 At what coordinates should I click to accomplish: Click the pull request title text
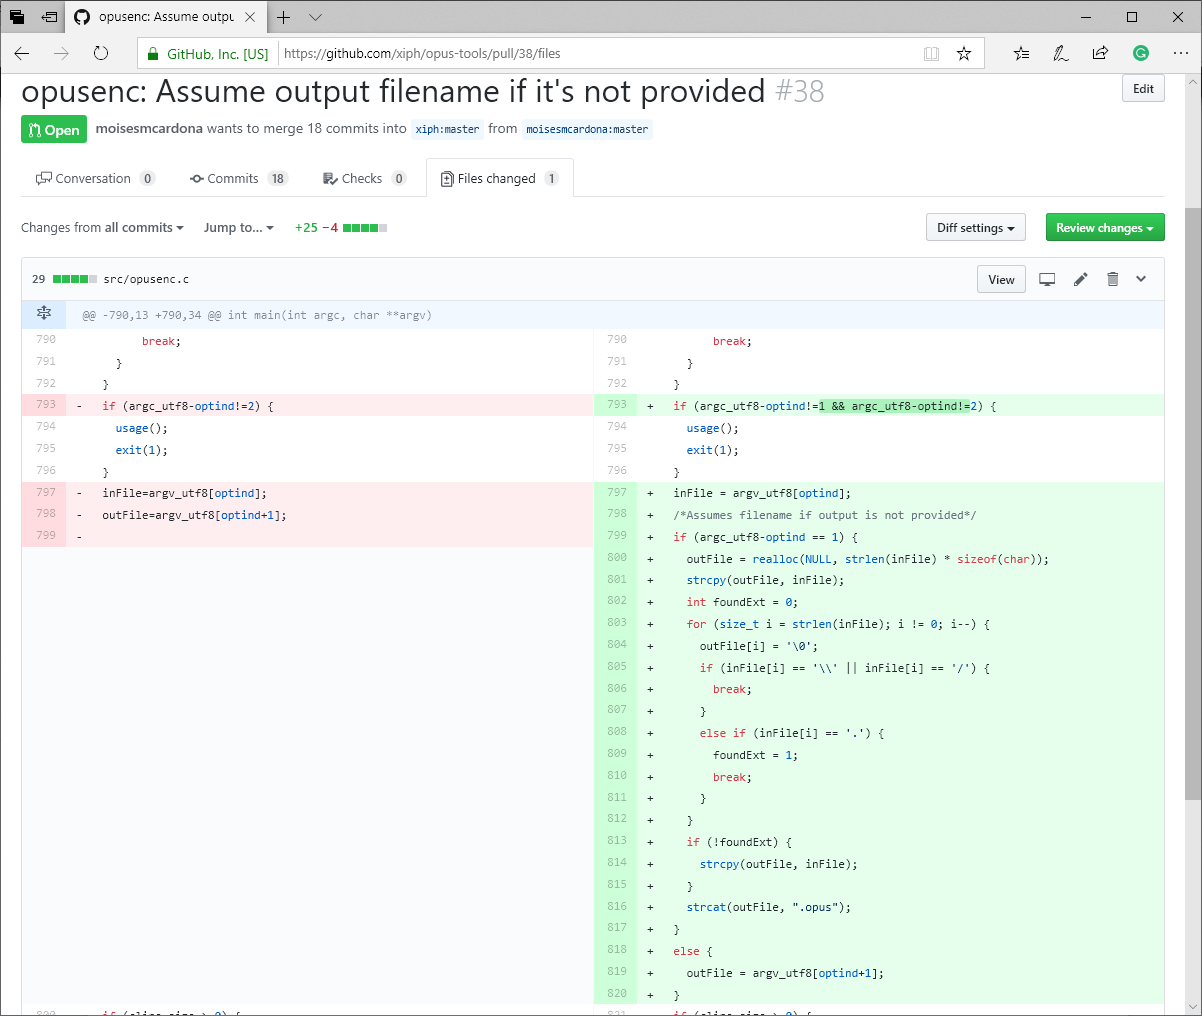(393, 91)
